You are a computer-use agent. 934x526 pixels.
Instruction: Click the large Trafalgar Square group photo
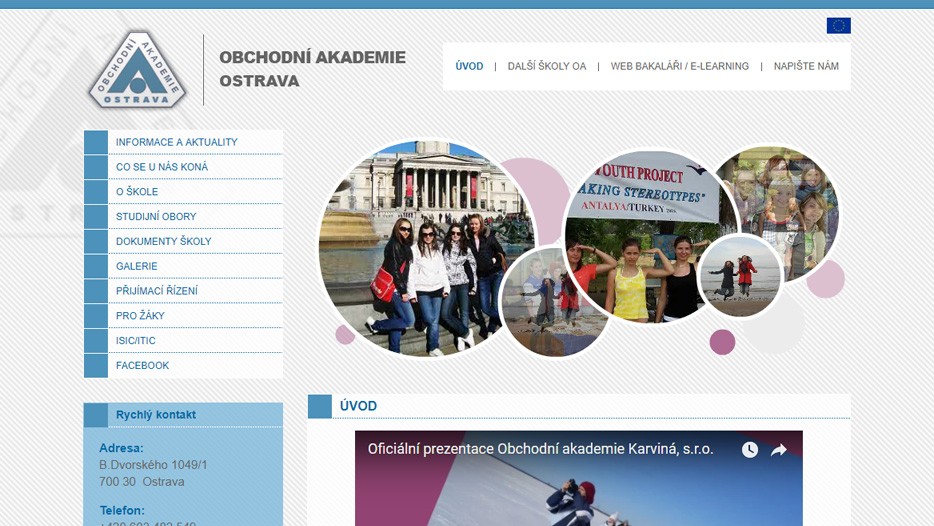click(426, 249)
